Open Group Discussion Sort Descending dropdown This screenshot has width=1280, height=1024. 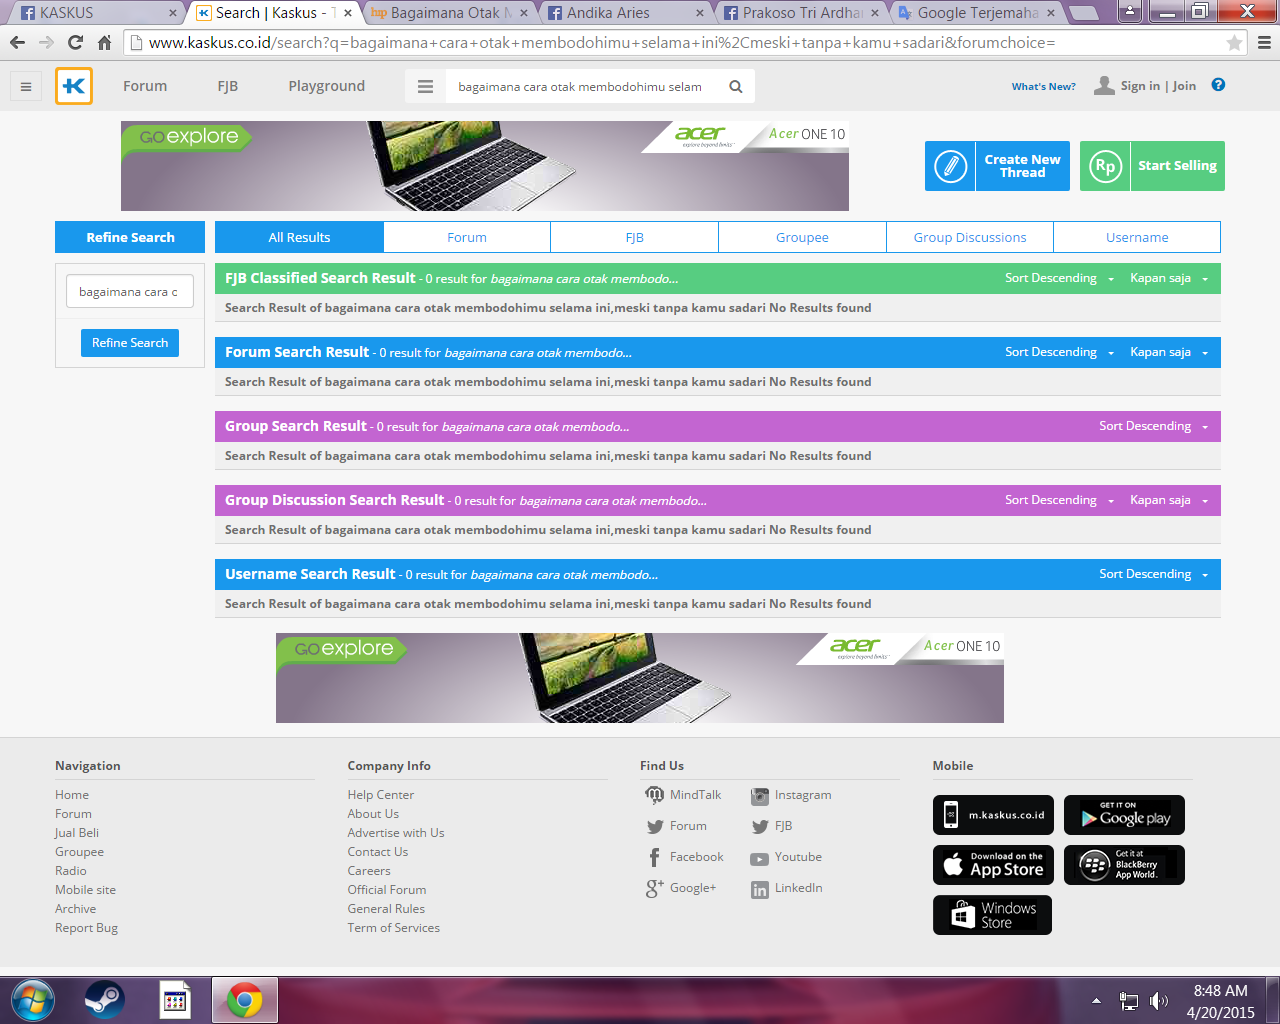coord(1059,500)
